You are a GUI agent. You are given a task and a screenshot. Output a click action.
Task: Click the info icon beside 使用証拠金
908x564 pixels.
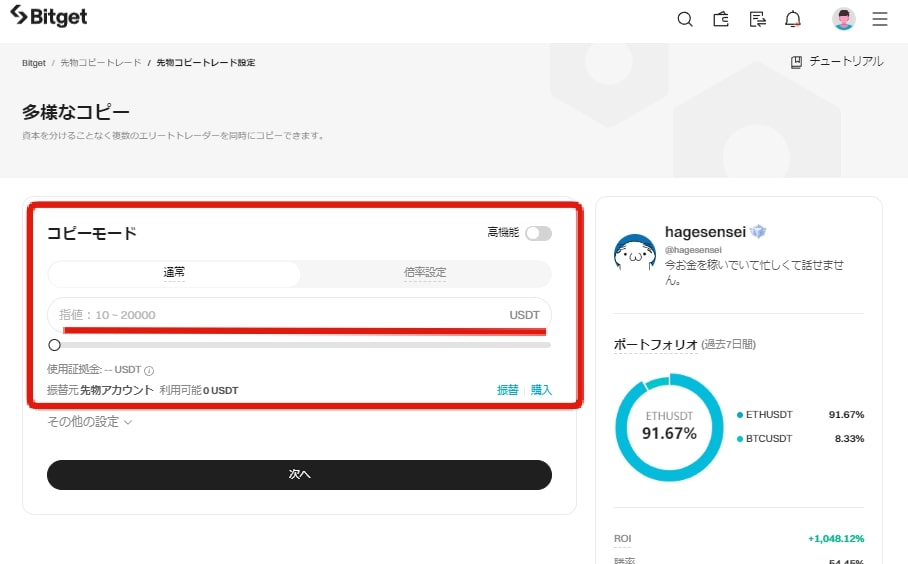click(149, 371)
